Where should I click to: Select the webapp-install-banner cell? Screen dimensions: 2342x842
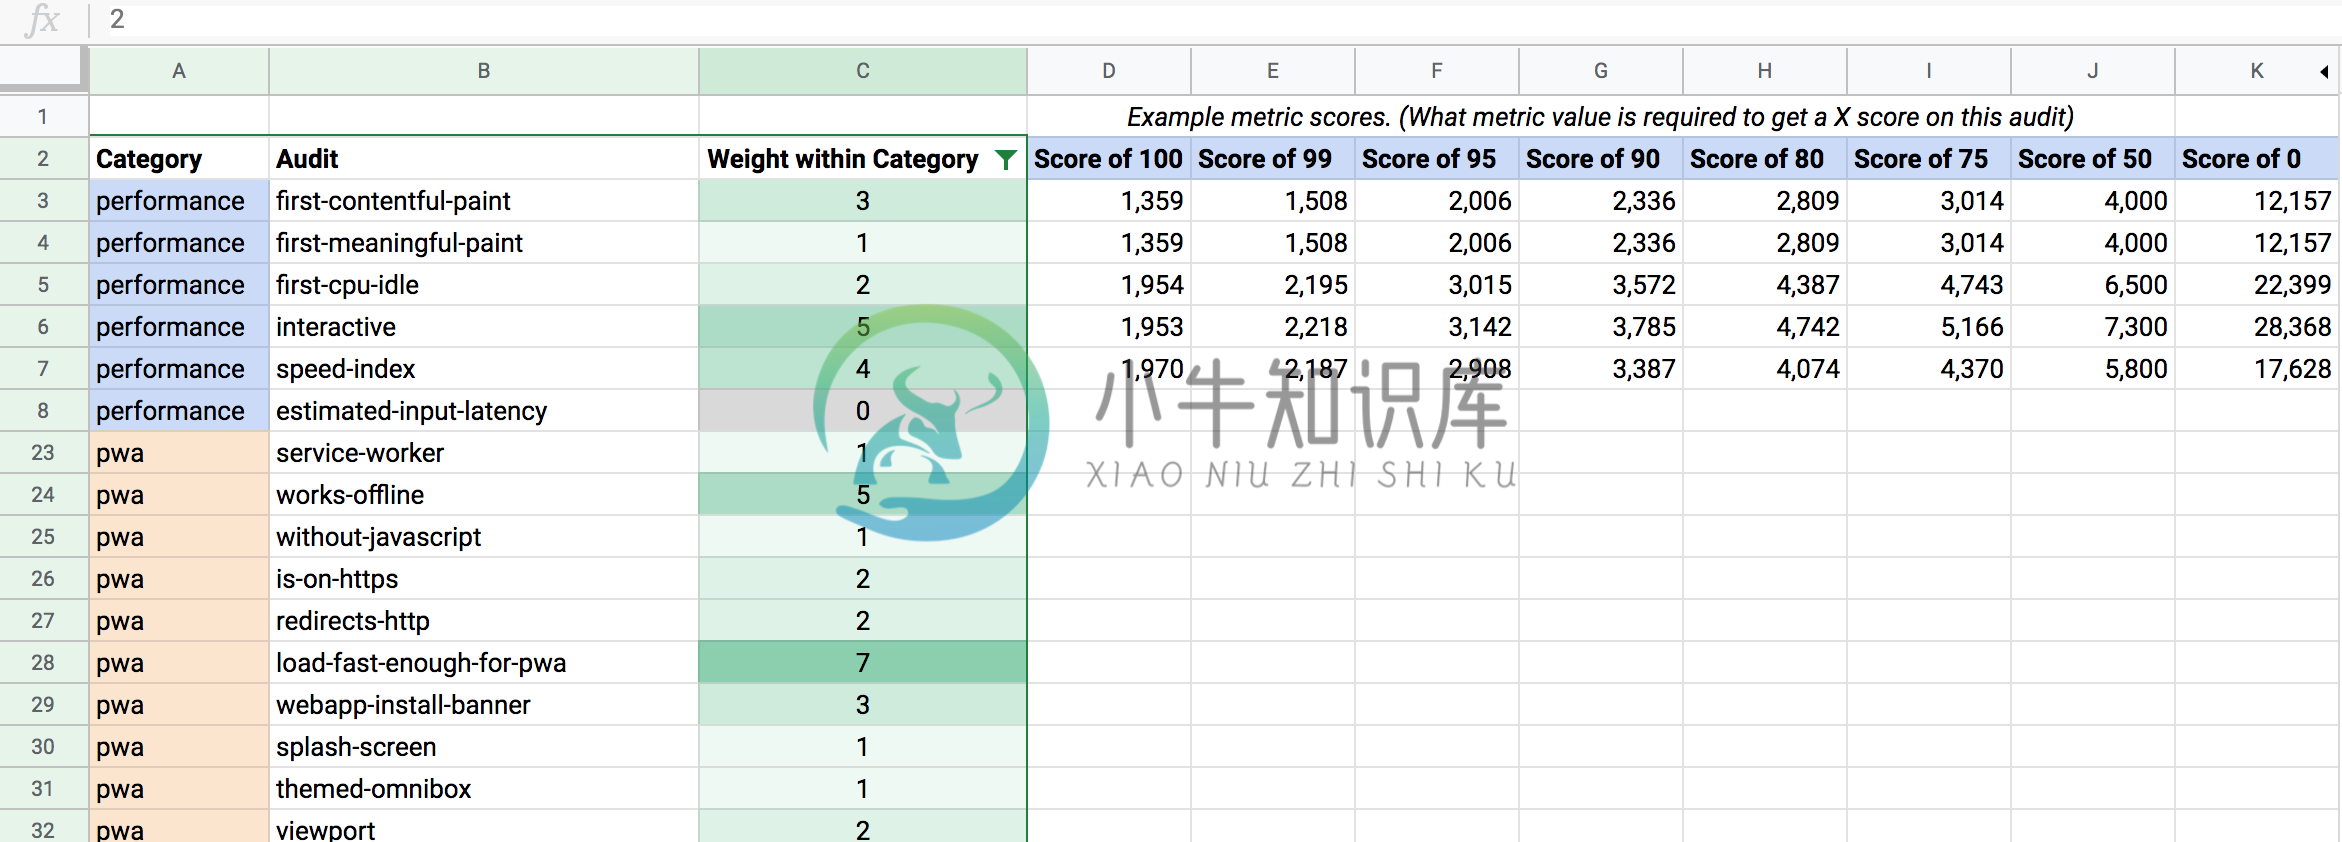484,705
